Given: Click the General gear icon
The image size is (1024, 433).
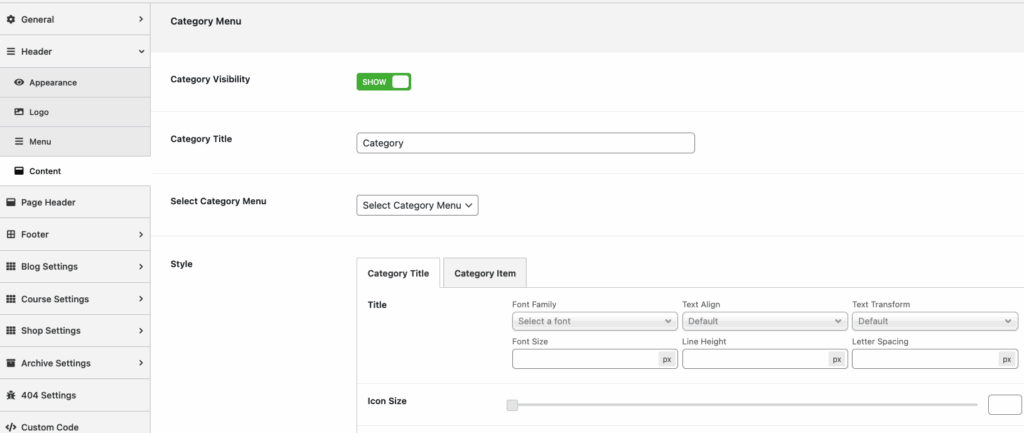Looking at the screenshot, I should [x=11, y=19].
